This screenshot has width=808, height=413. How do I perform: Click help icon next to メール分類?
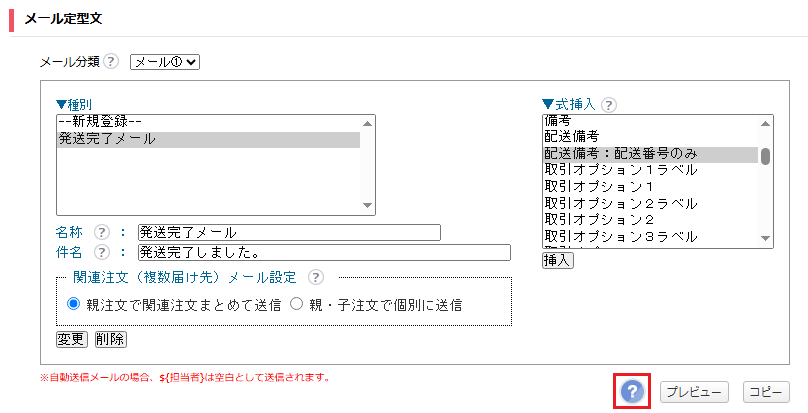pos(111,62)
